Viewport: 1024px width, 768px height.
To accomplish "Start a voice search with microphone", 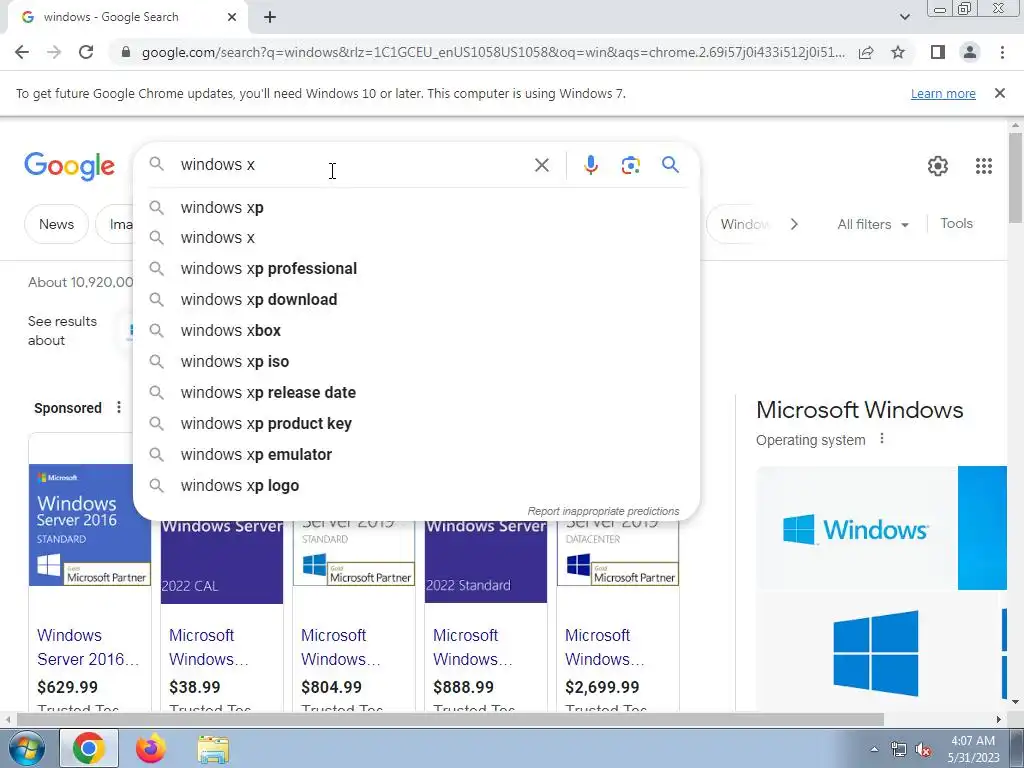I will click(591, 165).
